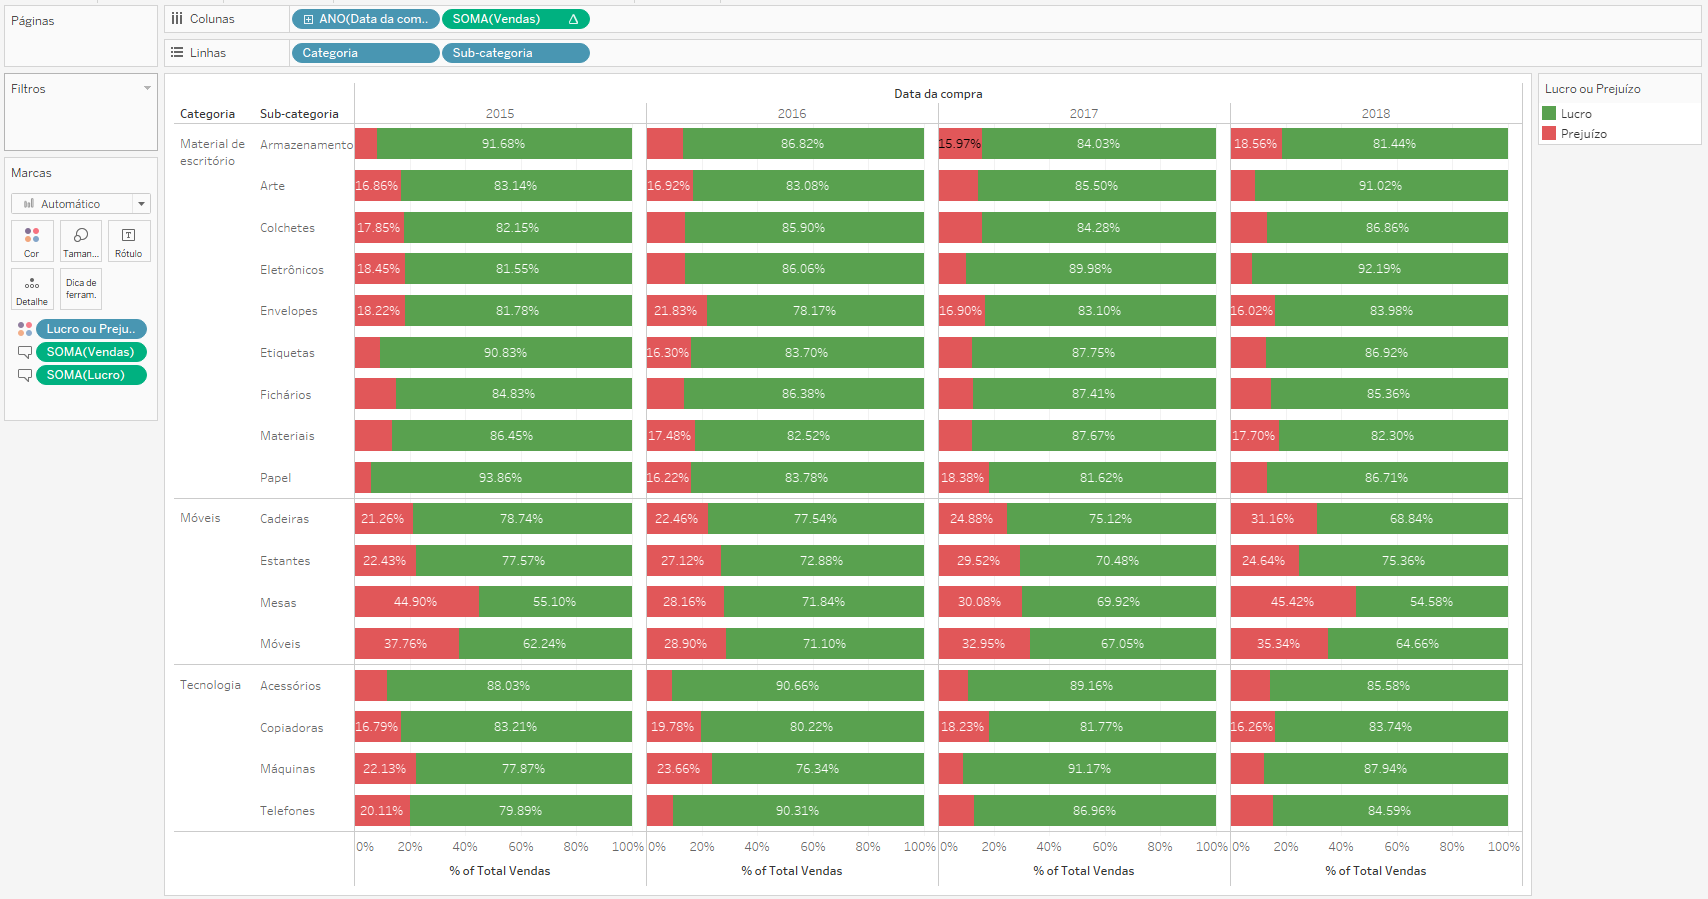
Task: Select the Cadeiras sub-category label
Action: click(x=285, y=519)
